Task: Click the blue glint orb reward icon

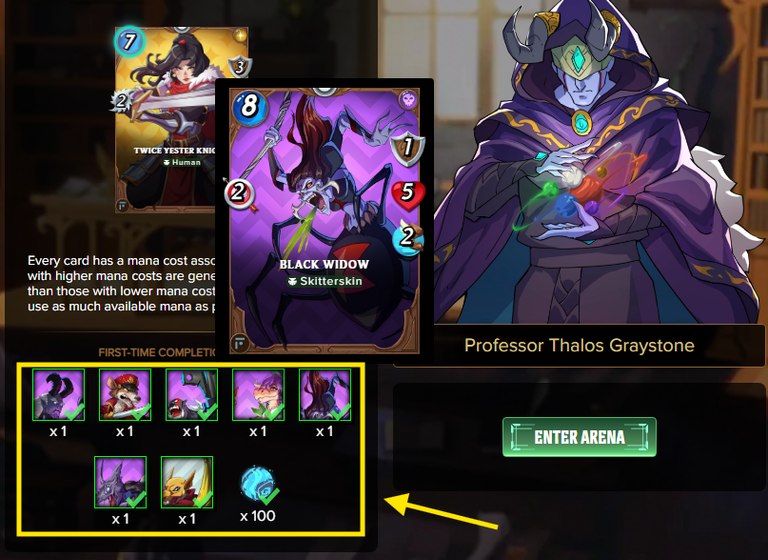Action: point(257,484)
